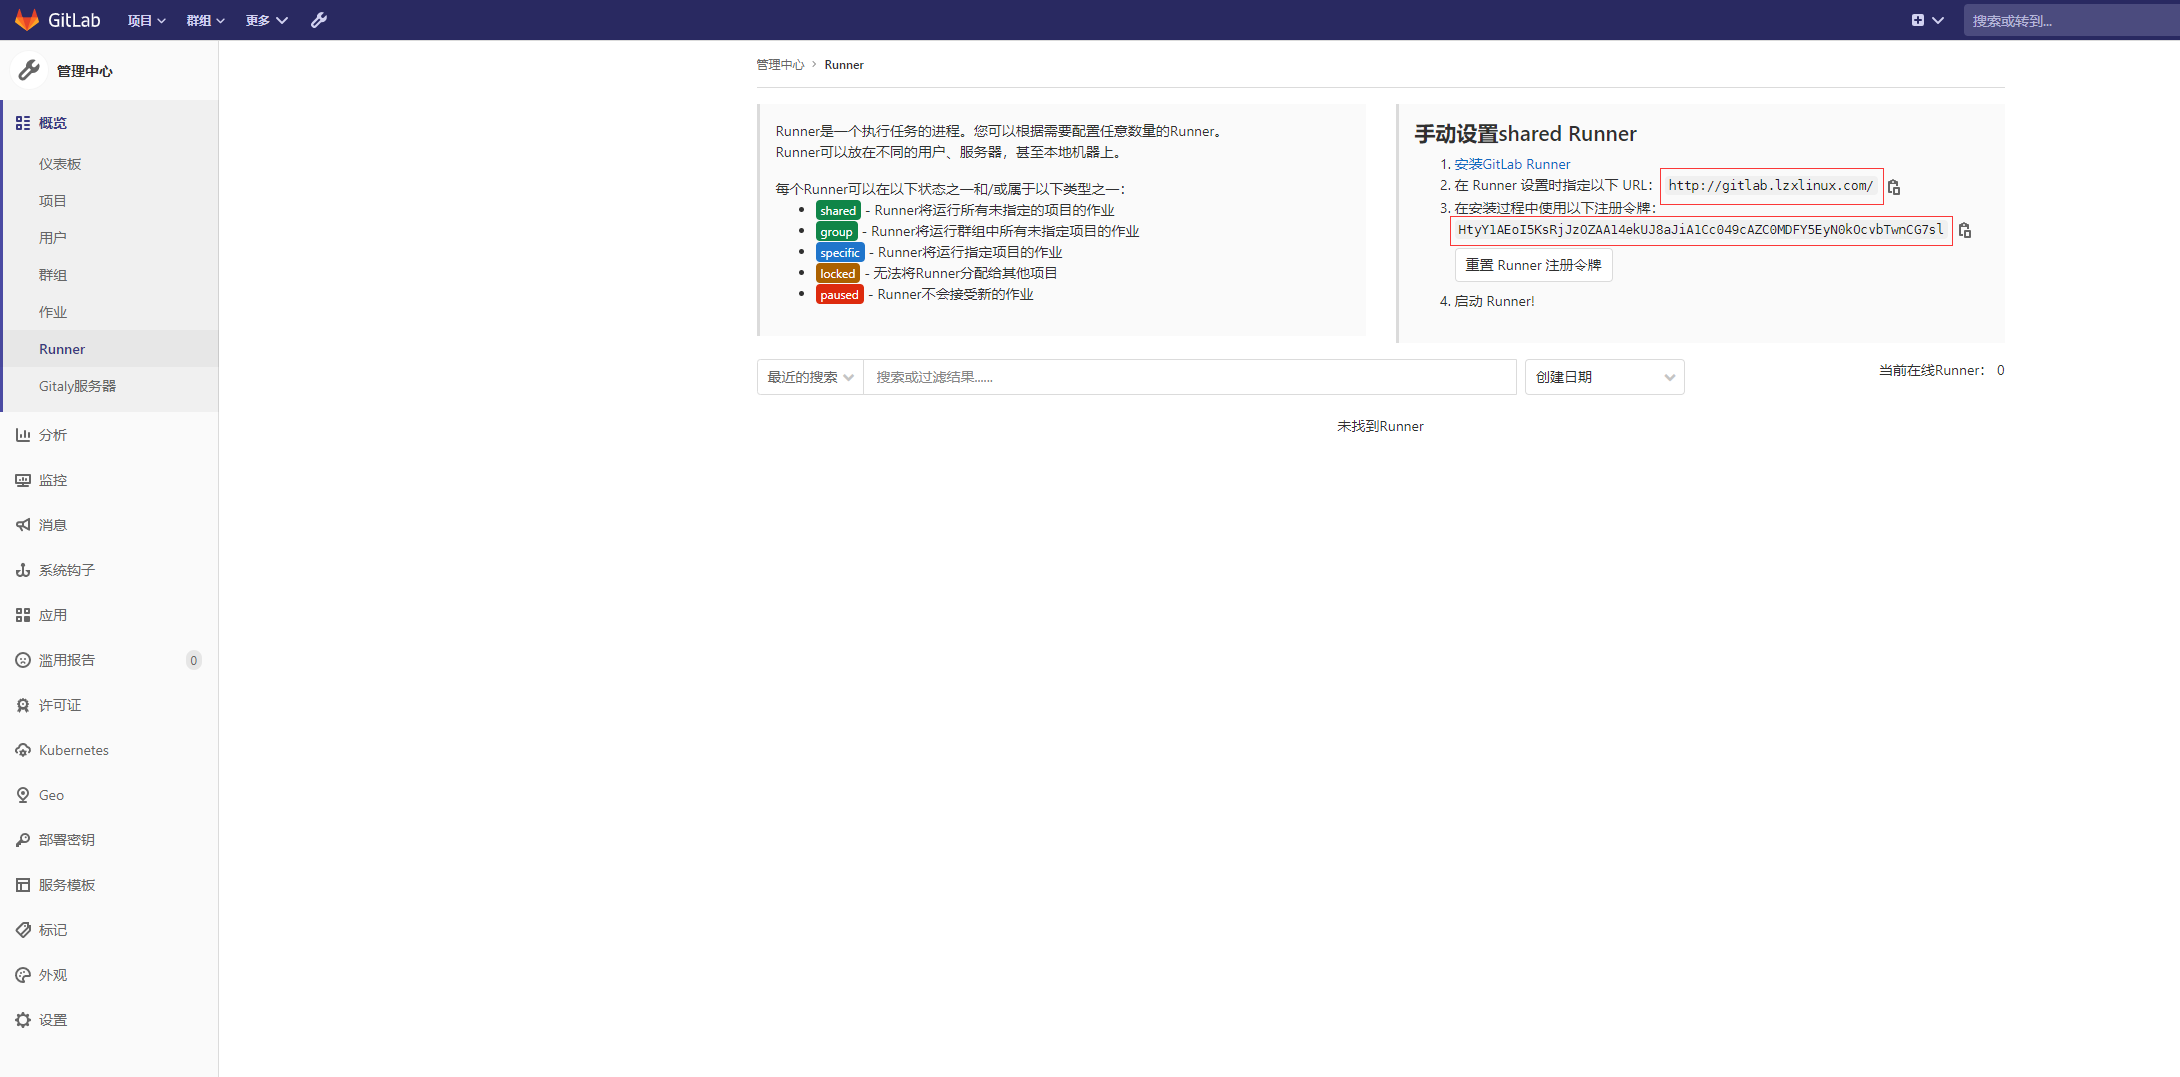Viewport: 2180px width, 1077px height.
Task: Click the Runner breadcrumb item
Action: click(844, 65)
